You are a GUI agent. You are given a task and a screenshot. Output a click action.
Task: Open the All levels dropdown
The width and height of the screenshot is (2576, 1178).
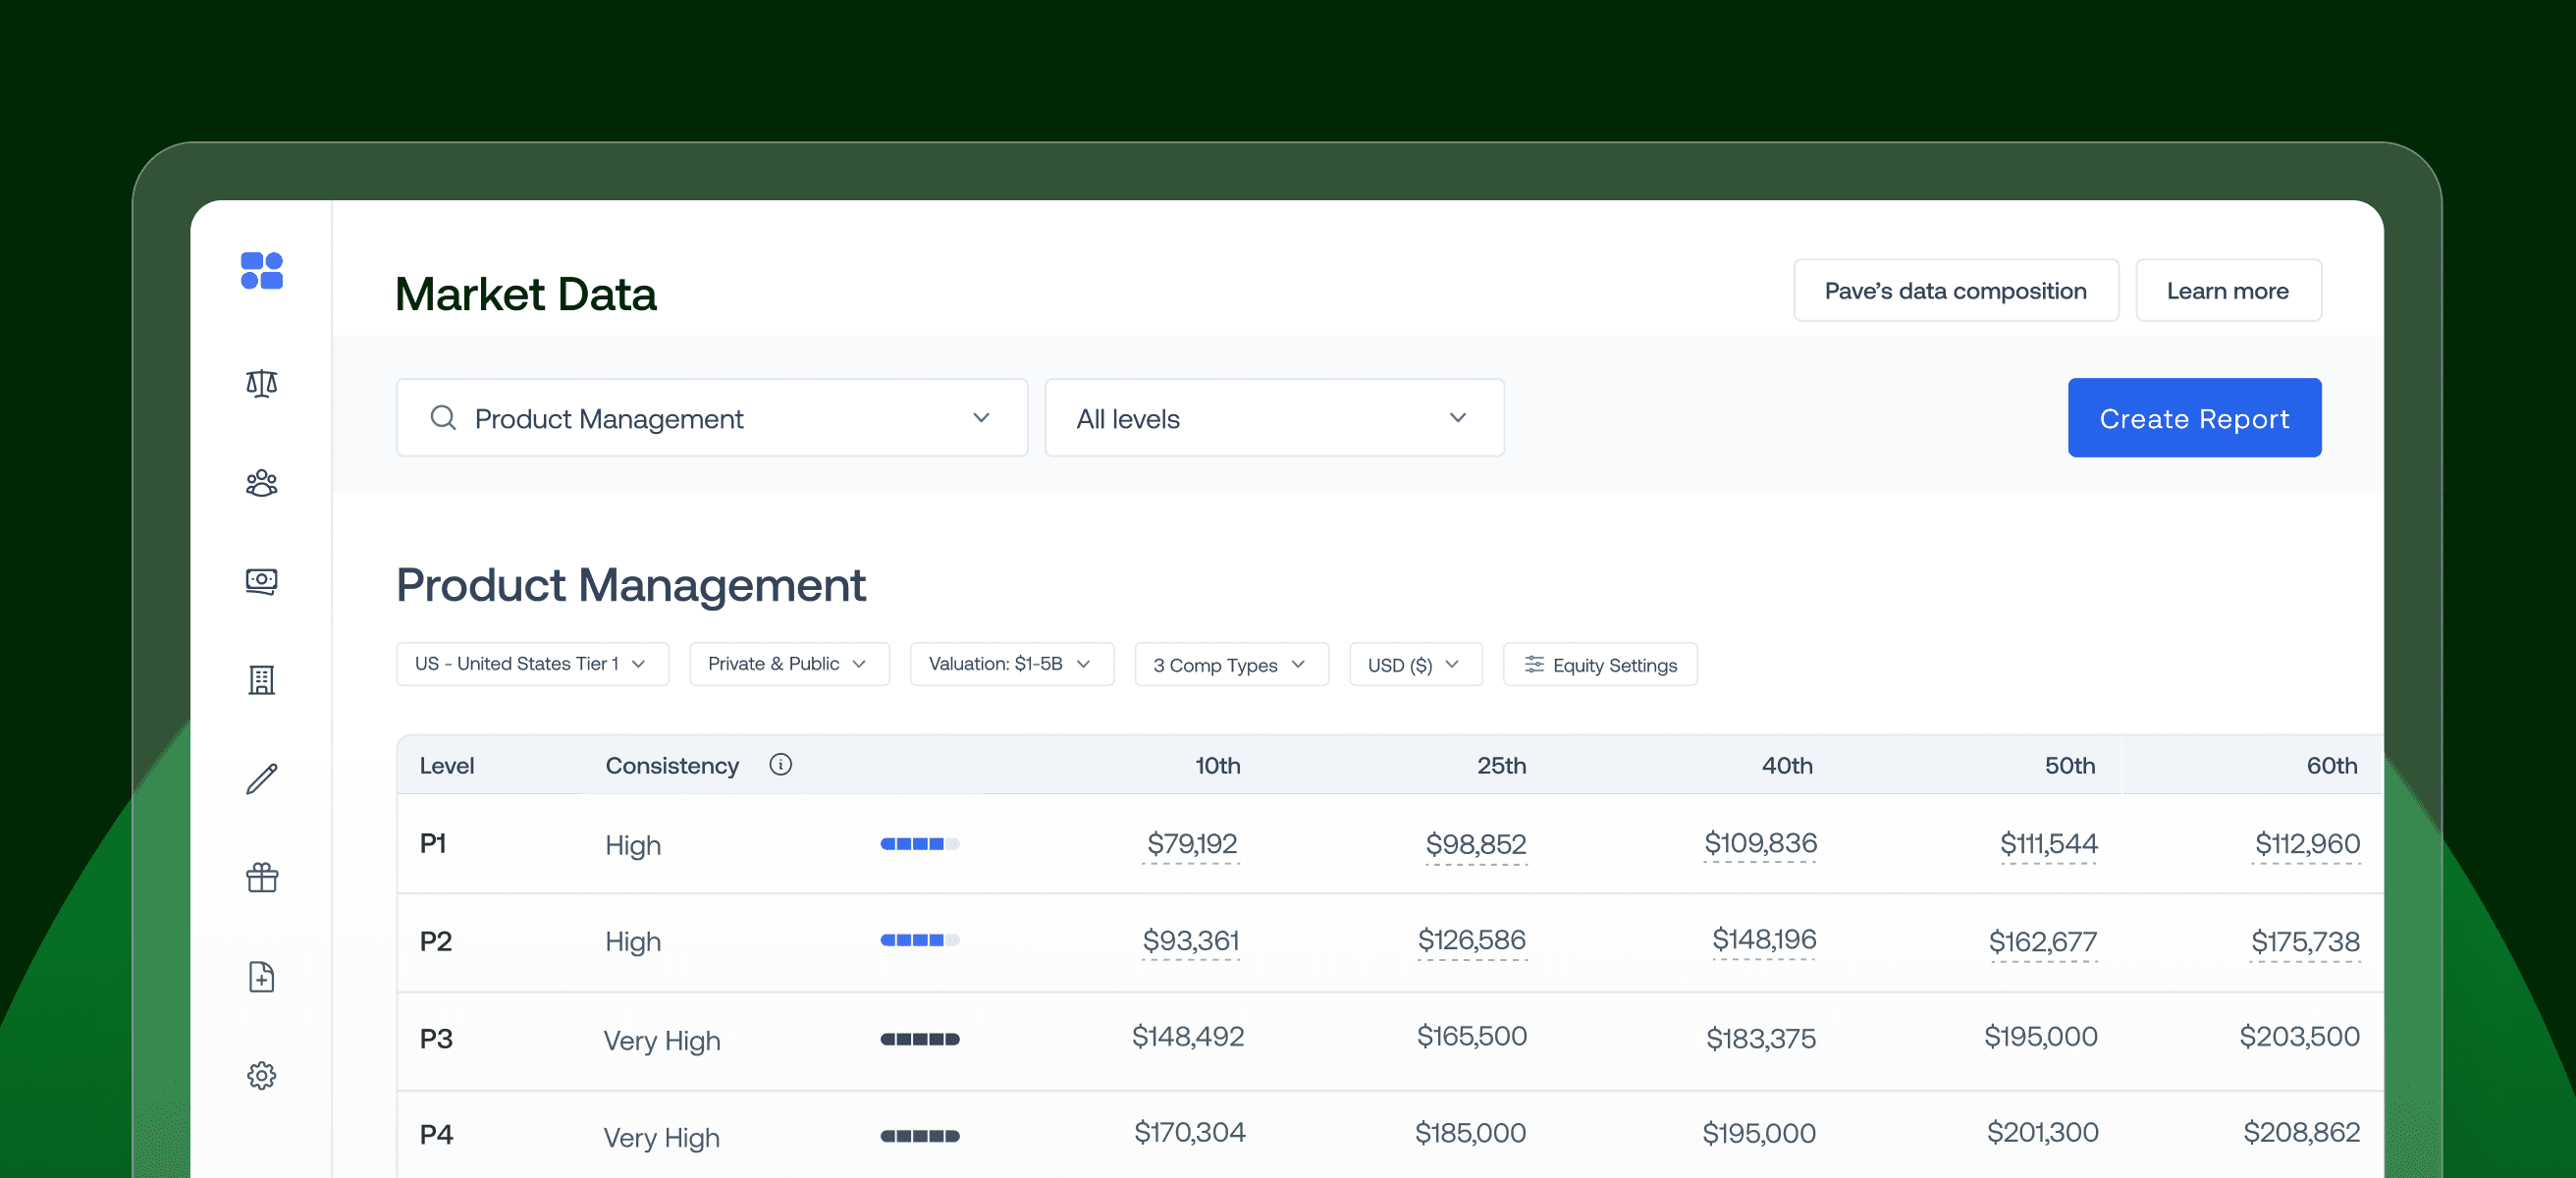click(x=1273, y=418)
